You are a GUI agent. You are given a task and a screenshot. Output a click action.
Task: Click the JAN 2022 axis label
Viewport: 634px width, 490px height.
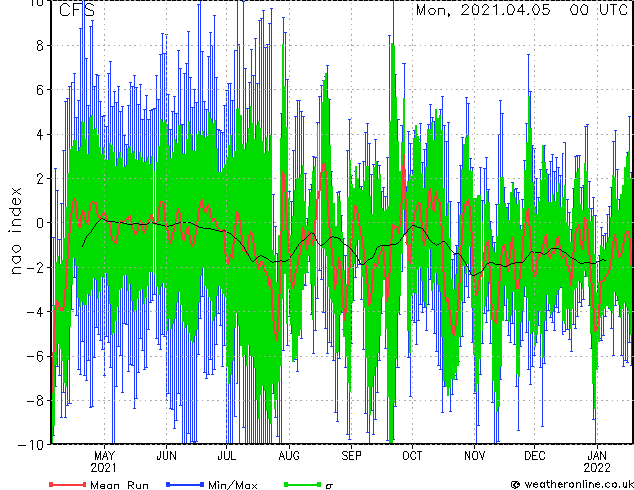click(597, 462)
